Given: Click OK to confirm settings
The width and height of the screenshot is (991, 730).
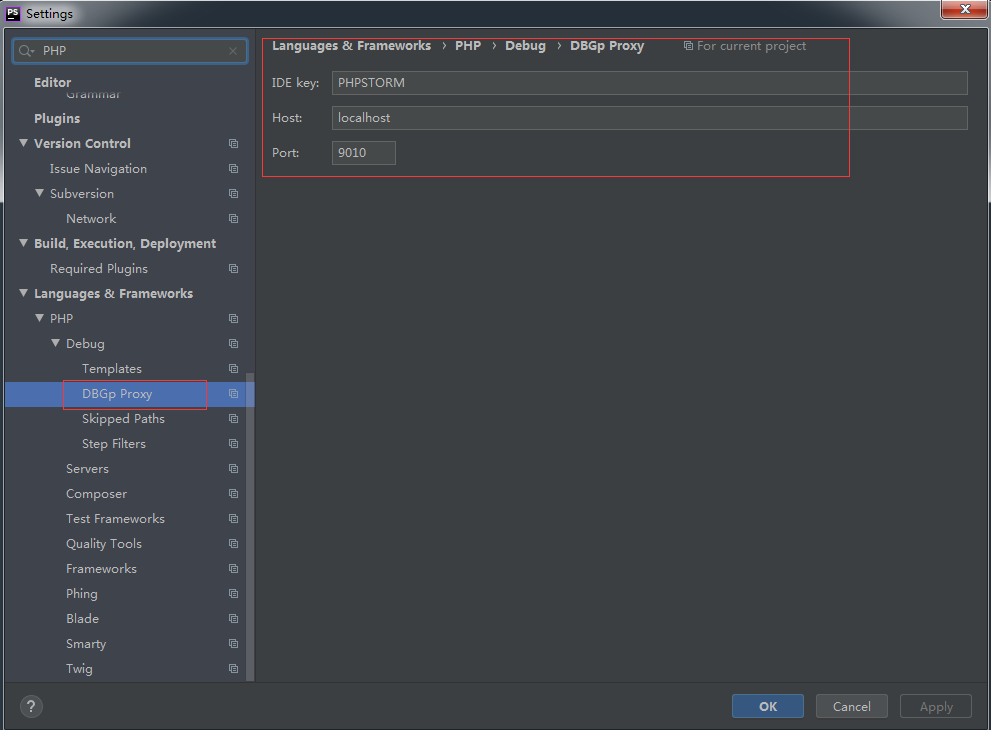Looking at the screenshot, I should click(x=768, y=707).
